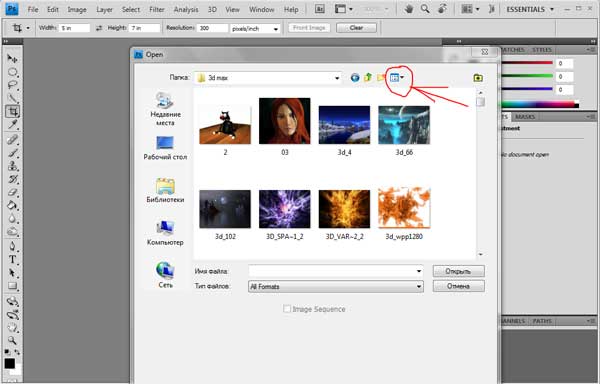Open the Filter menu
This screenshot has width=600, height=384.
(x=157, y=10)
